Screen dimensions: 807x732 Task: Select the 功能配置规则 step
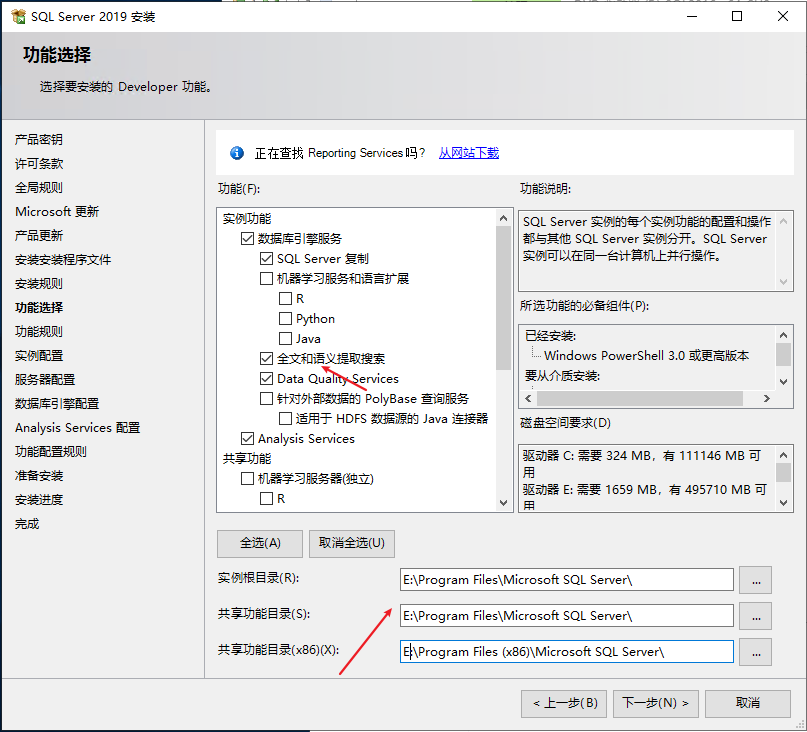pyautogui.click(x=50, y=452)
